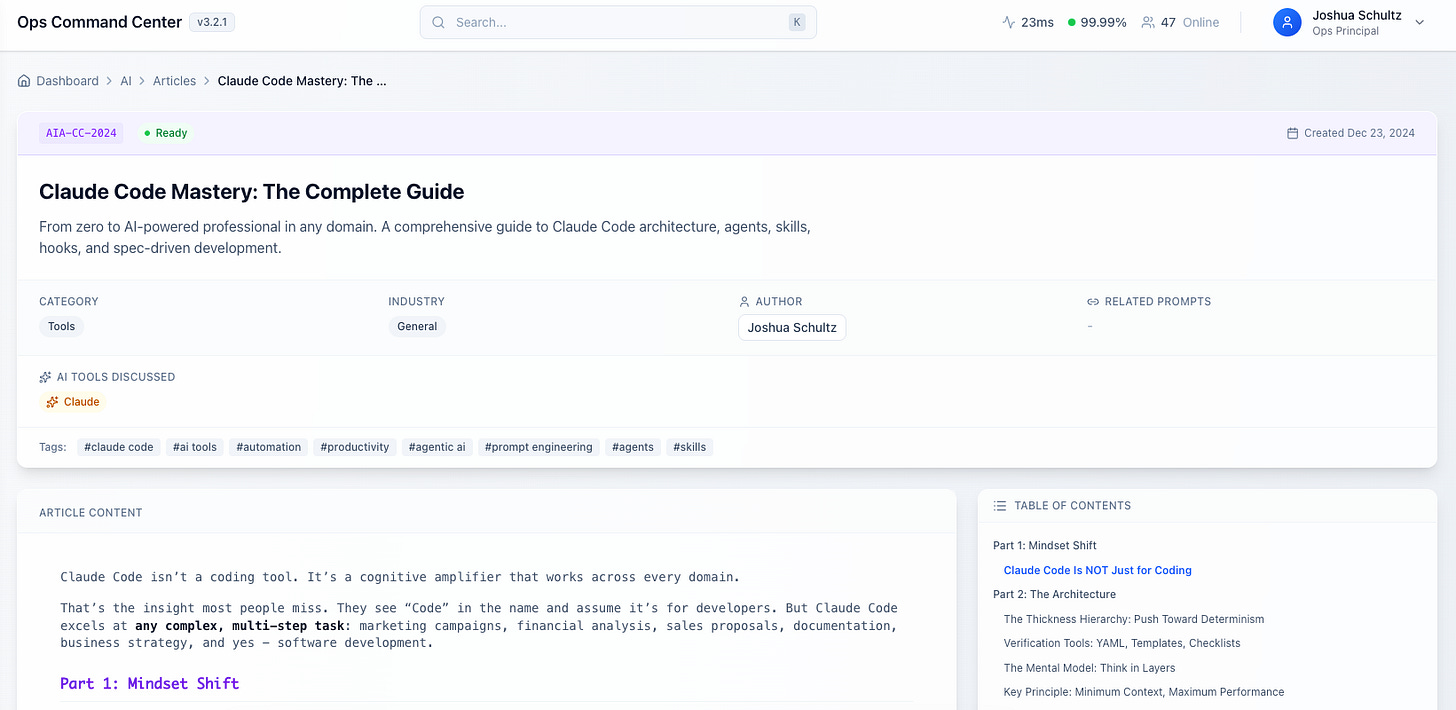This screenshot has width=1456, height=710.
Task: Click the K keyboard shortcut badge
Action: (797, 22)
